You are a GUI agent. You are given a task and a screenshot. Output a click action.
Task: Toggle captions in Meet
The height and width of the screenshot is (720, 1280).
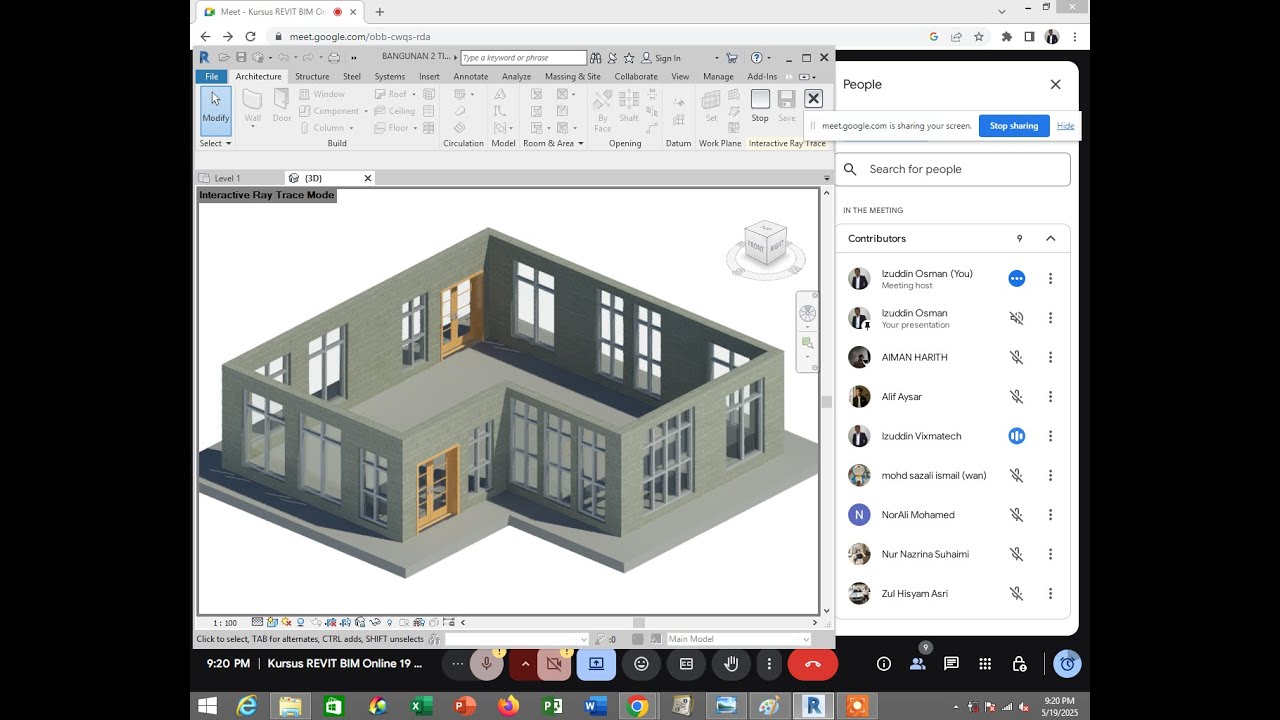686,663
